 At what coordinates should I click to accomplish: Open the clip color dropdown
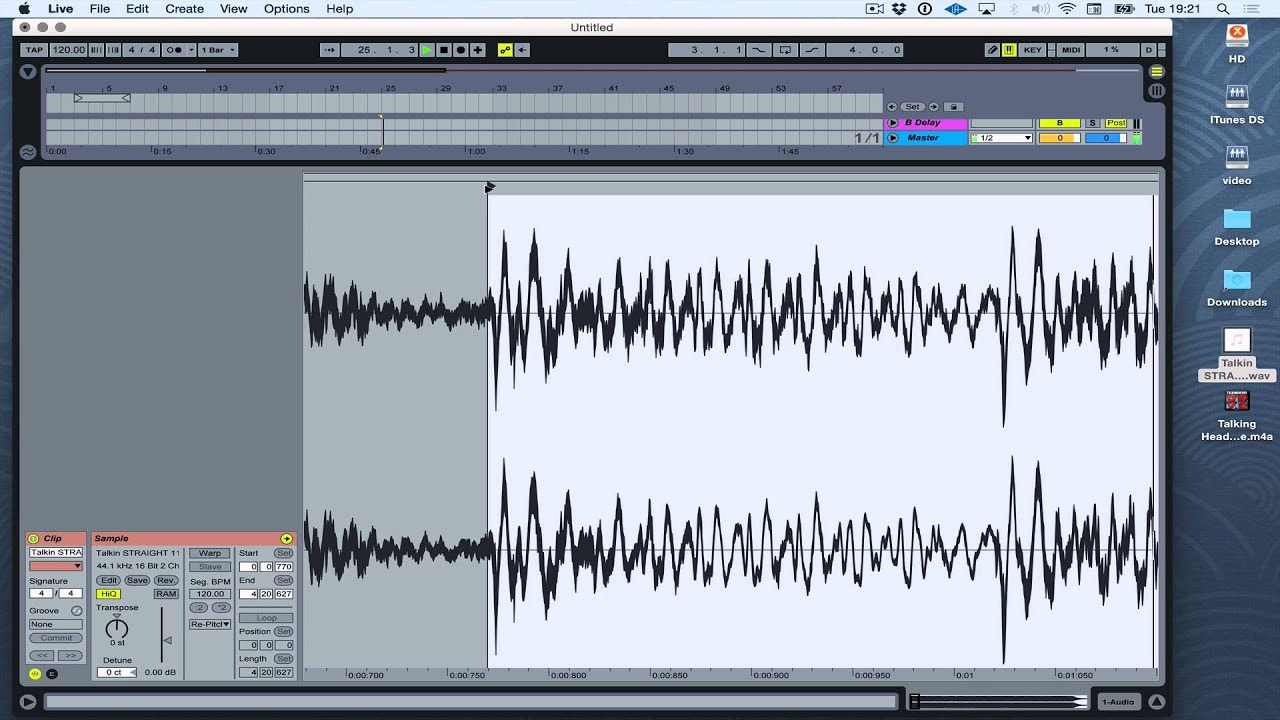(x=56, y=566)
